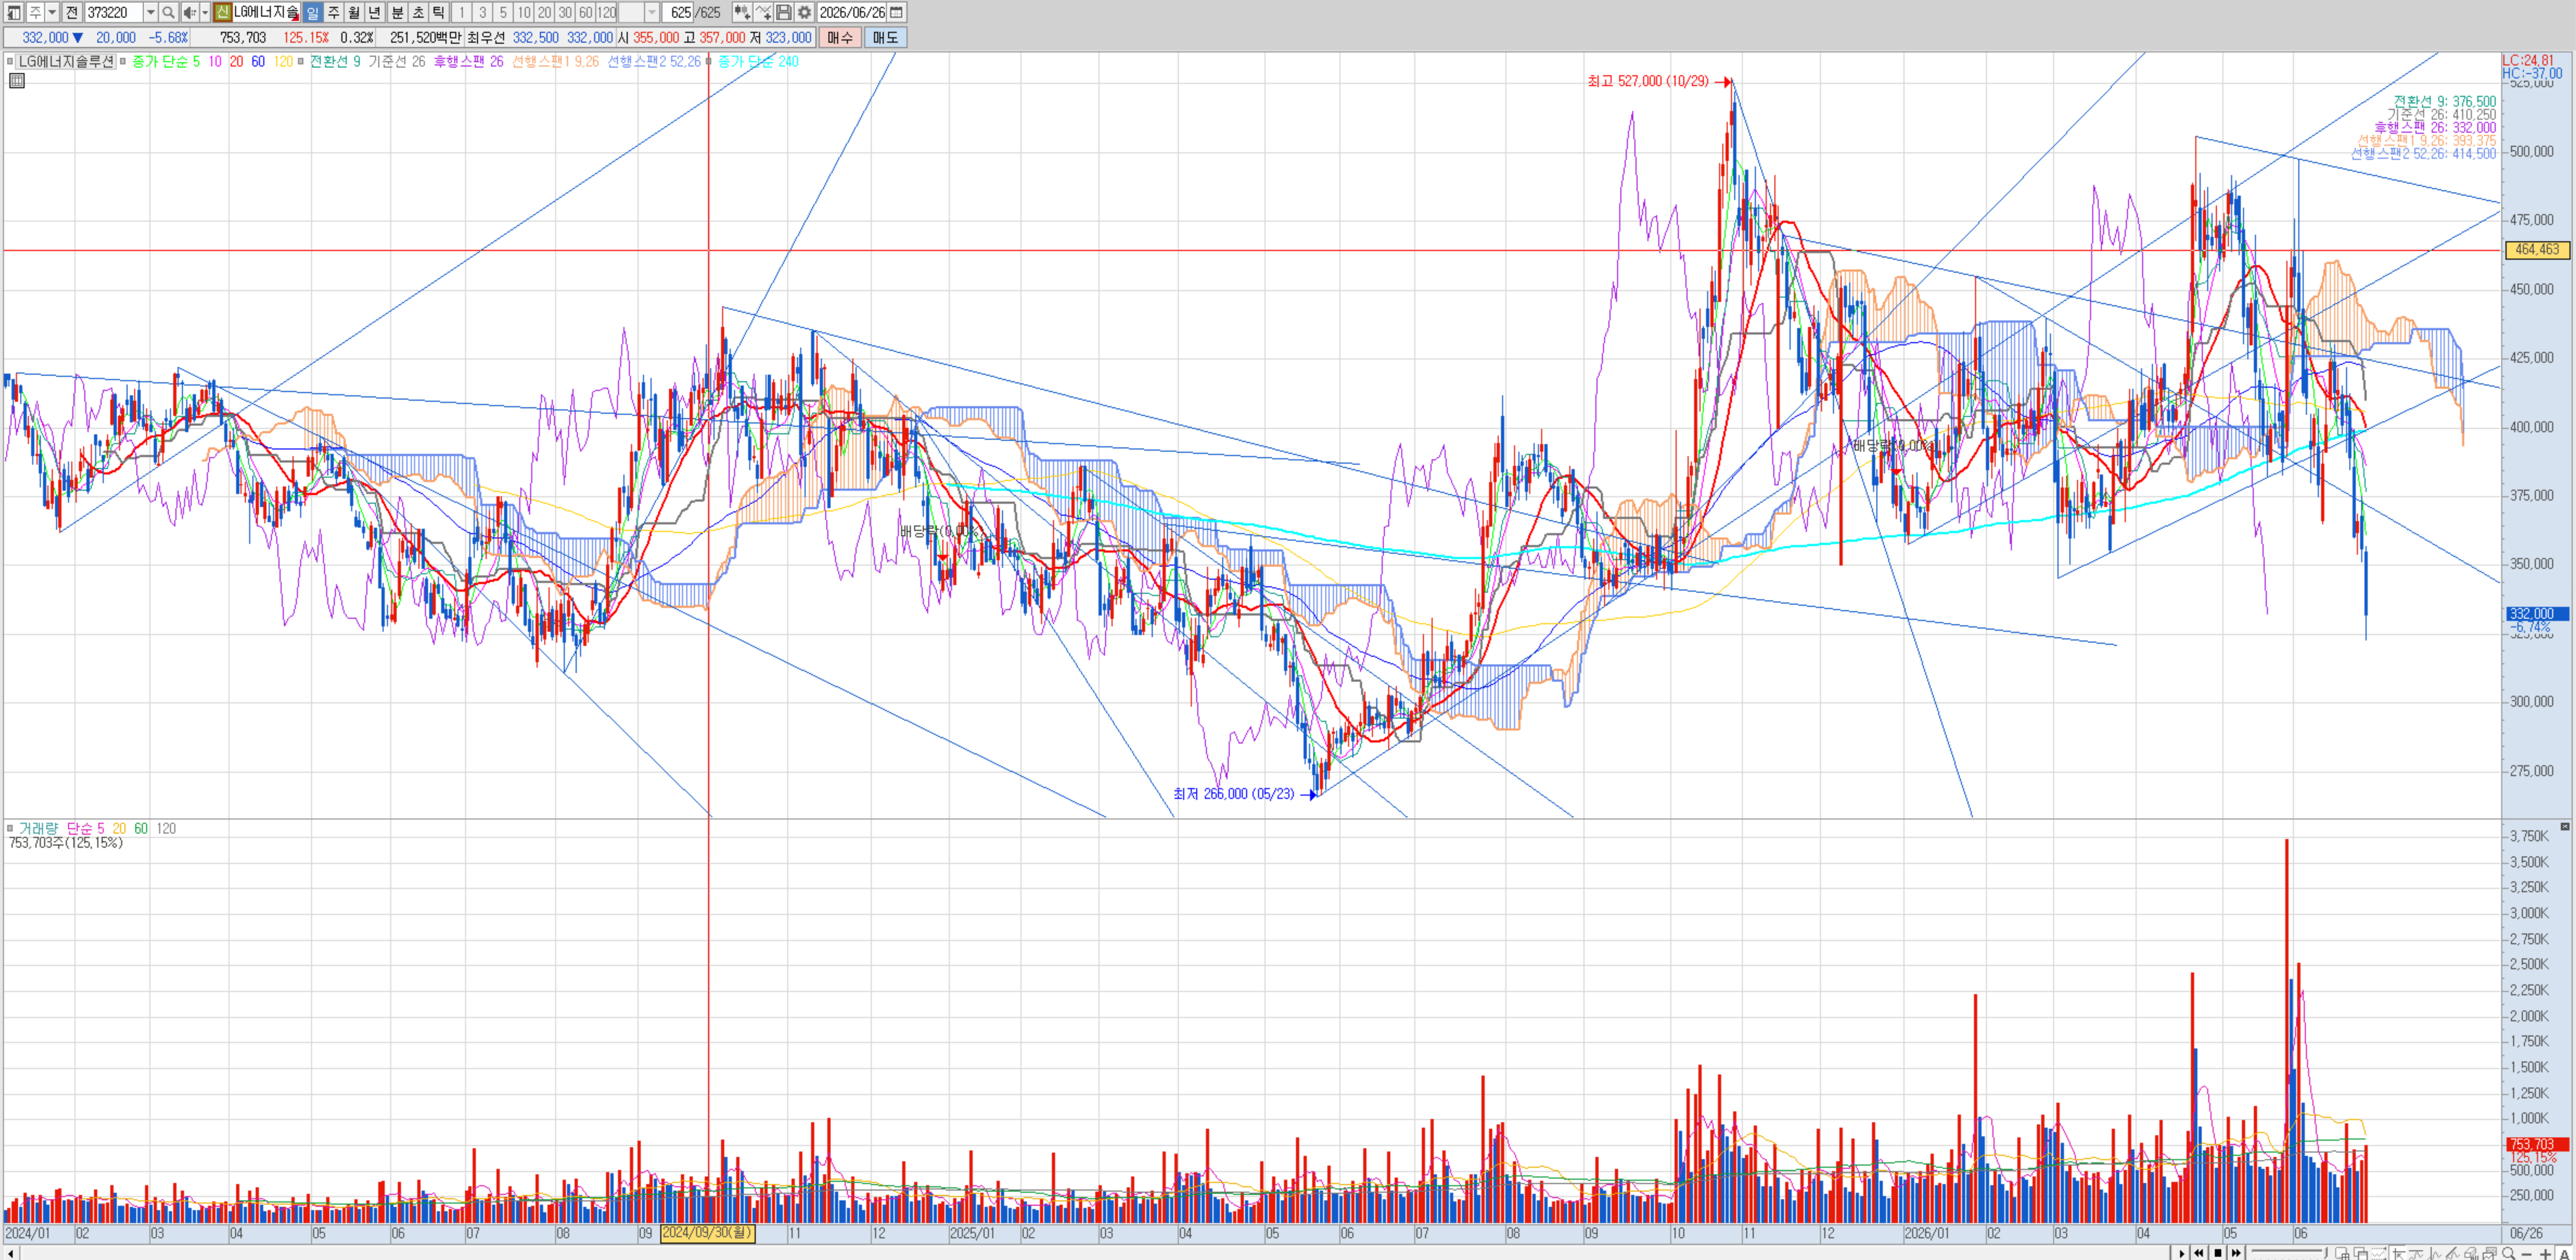Viewport: 2576px width, 1260px height.
Task: Open chart settings gear icon
Action: [x=804, y=12]
